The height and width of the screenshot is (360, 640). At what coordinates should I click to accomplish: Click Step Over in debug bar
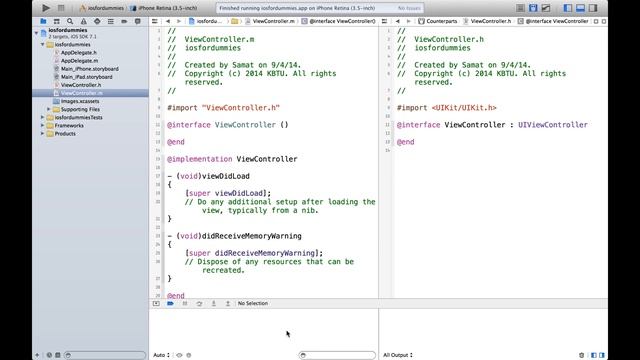(x=199, y=303)
